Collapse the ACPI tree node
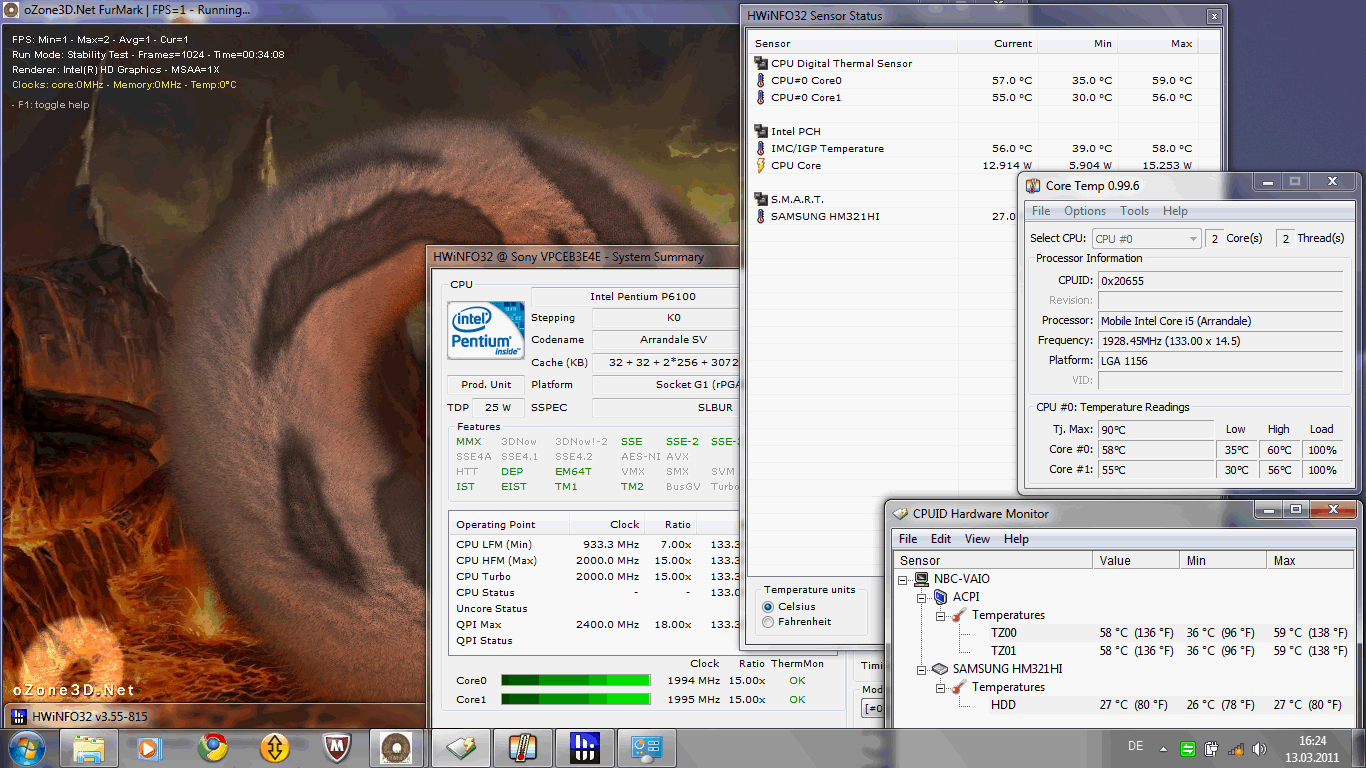The width and height of the screenshot is (1366, 768). 923,597
